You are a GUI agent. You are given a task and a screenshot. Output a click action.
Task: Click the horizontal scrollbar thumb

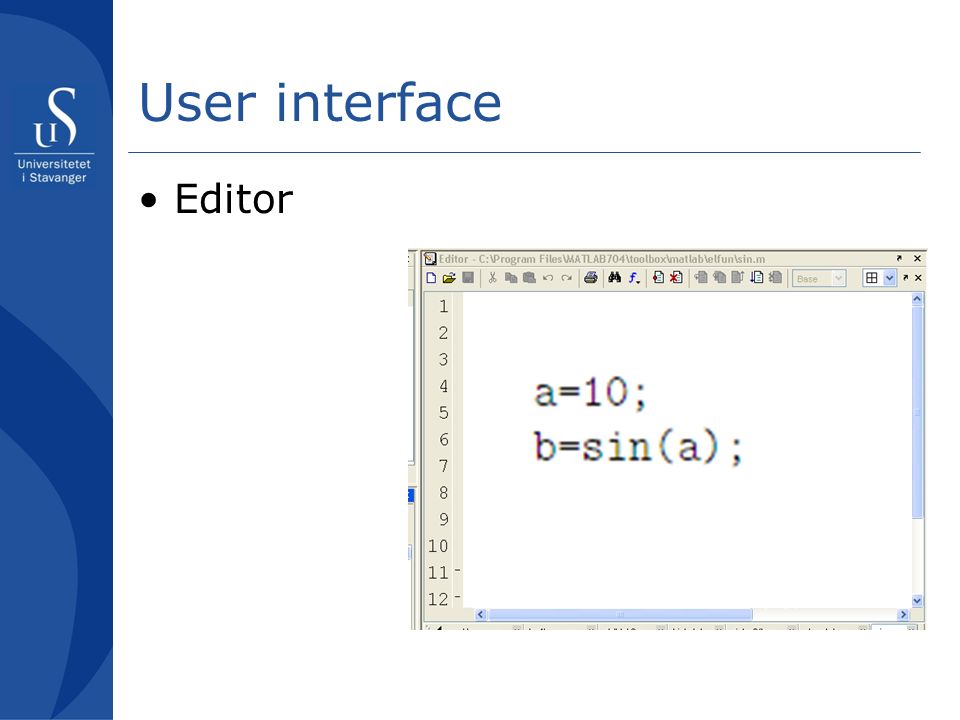[x=620, y=614]
